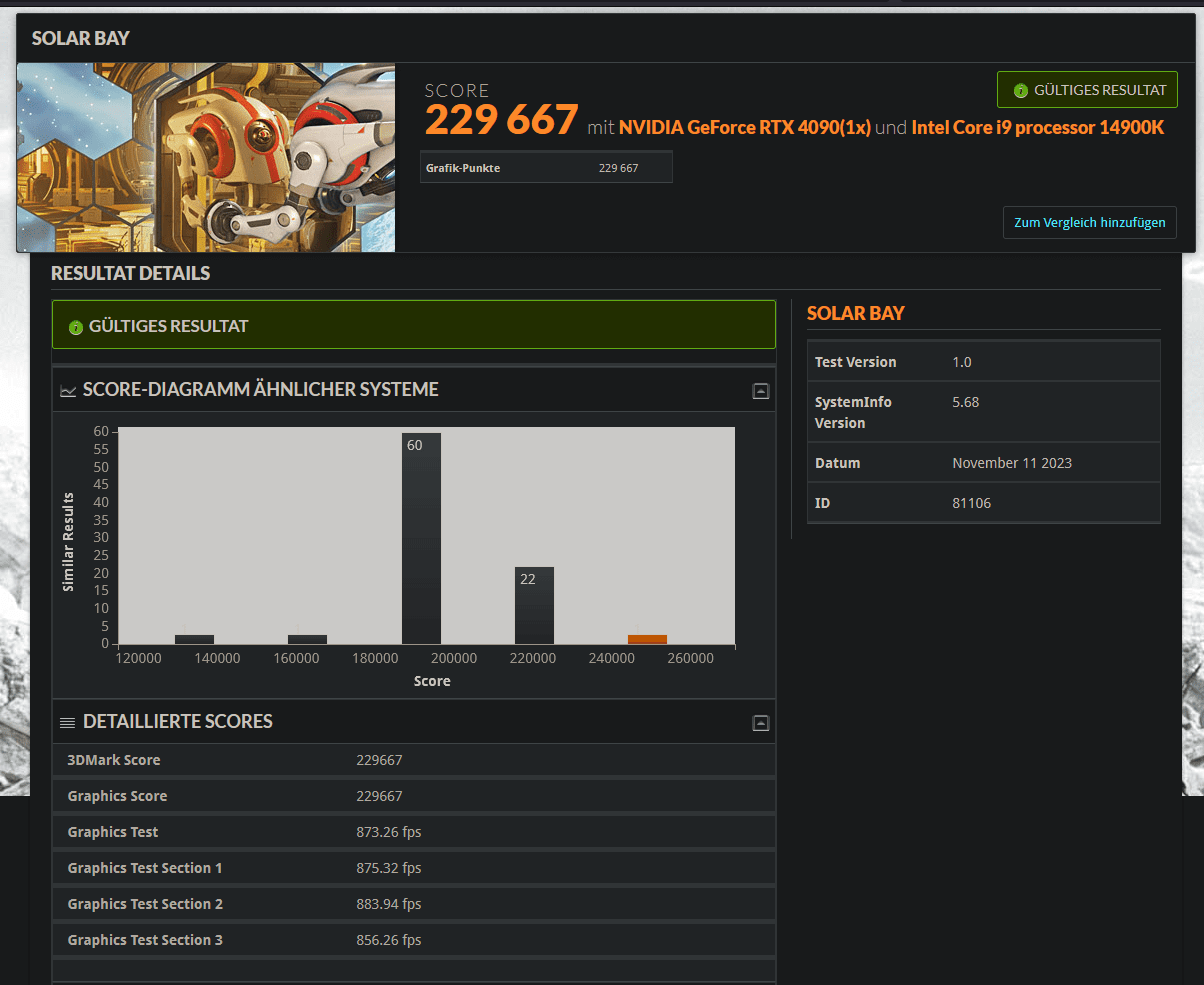Viewport: 1204px width, 985px height.
Task: Click the Graphics Test Section 2 value 883.94 fps
Action: click(389, 904)
